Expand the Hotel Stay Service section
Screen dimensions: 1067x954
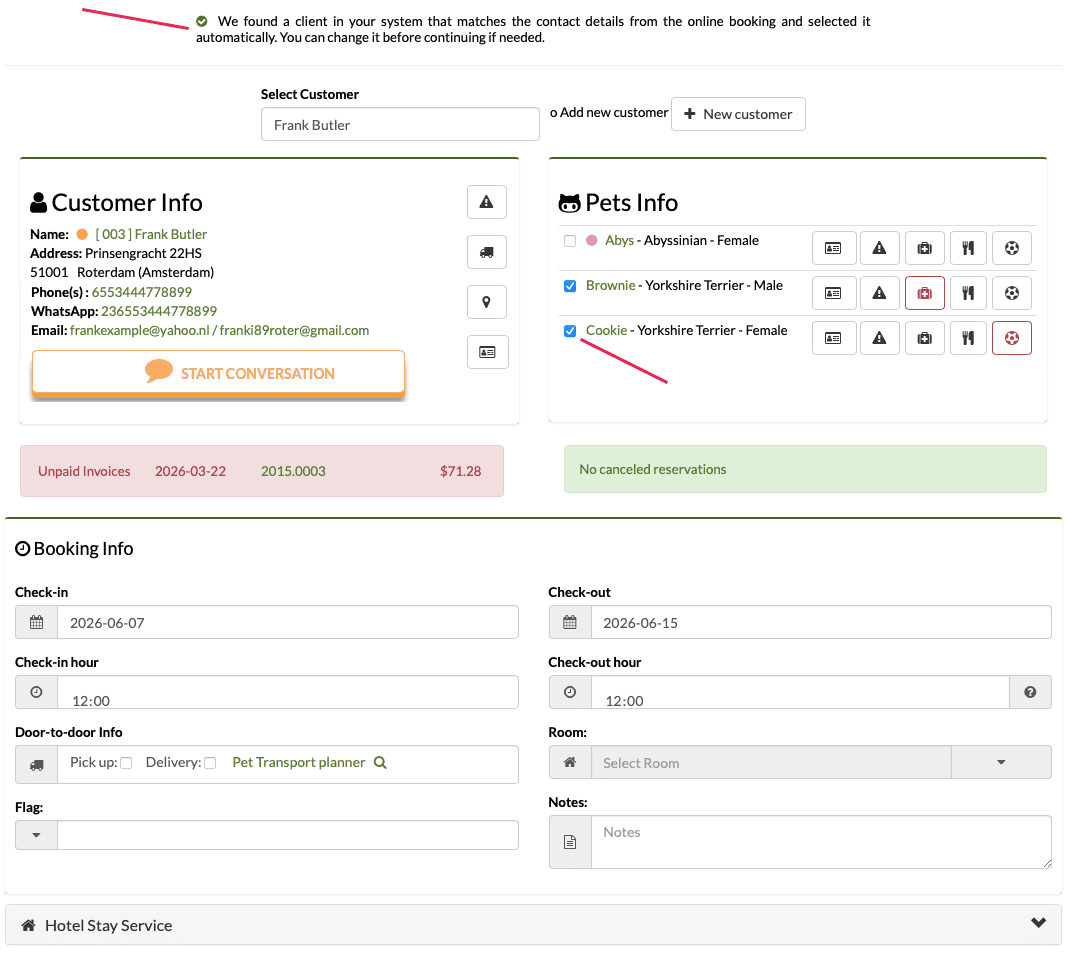click(x=534, y=925)
